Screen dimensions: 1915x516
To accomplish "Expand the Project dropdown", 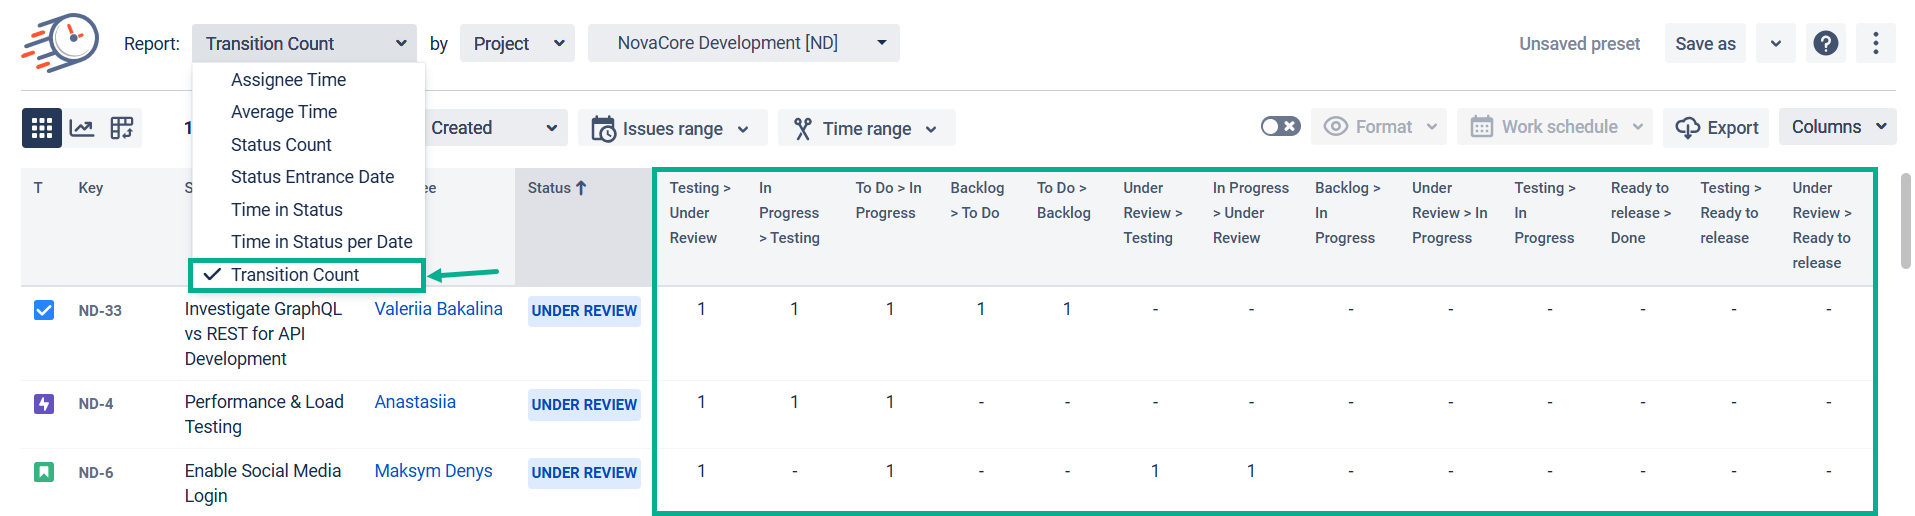I will pyautogui.click(x=517, y=43).
